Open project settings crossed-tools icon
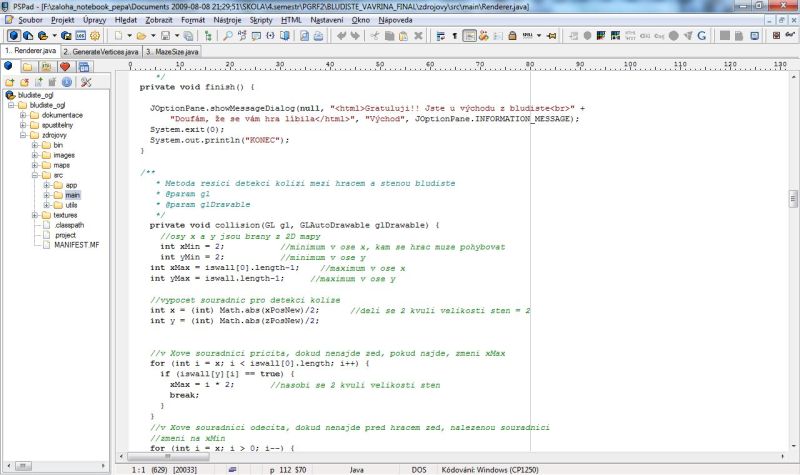Screen dimensions: 800x475 click(86, 82)
